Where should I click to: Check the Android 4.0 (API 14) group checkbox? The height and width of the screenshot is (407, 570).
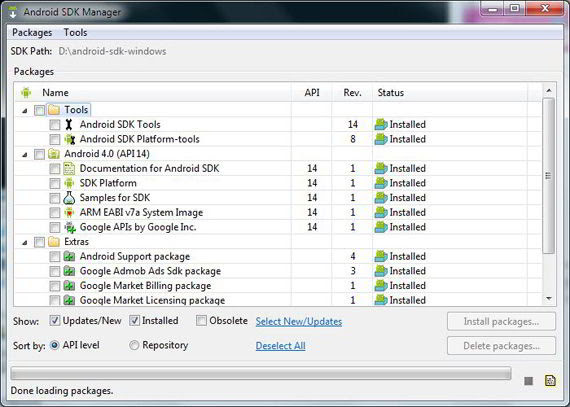click(x=39, y=154)
